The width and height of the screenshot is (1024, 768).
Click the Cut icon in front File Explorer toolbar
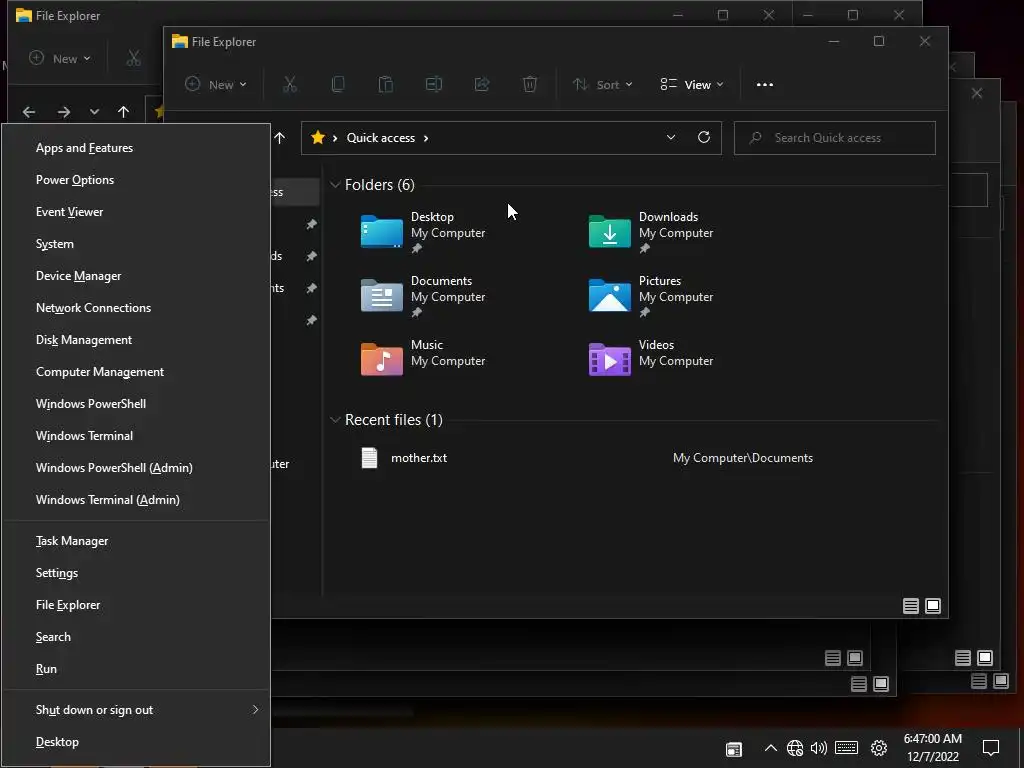click(290, 84)
